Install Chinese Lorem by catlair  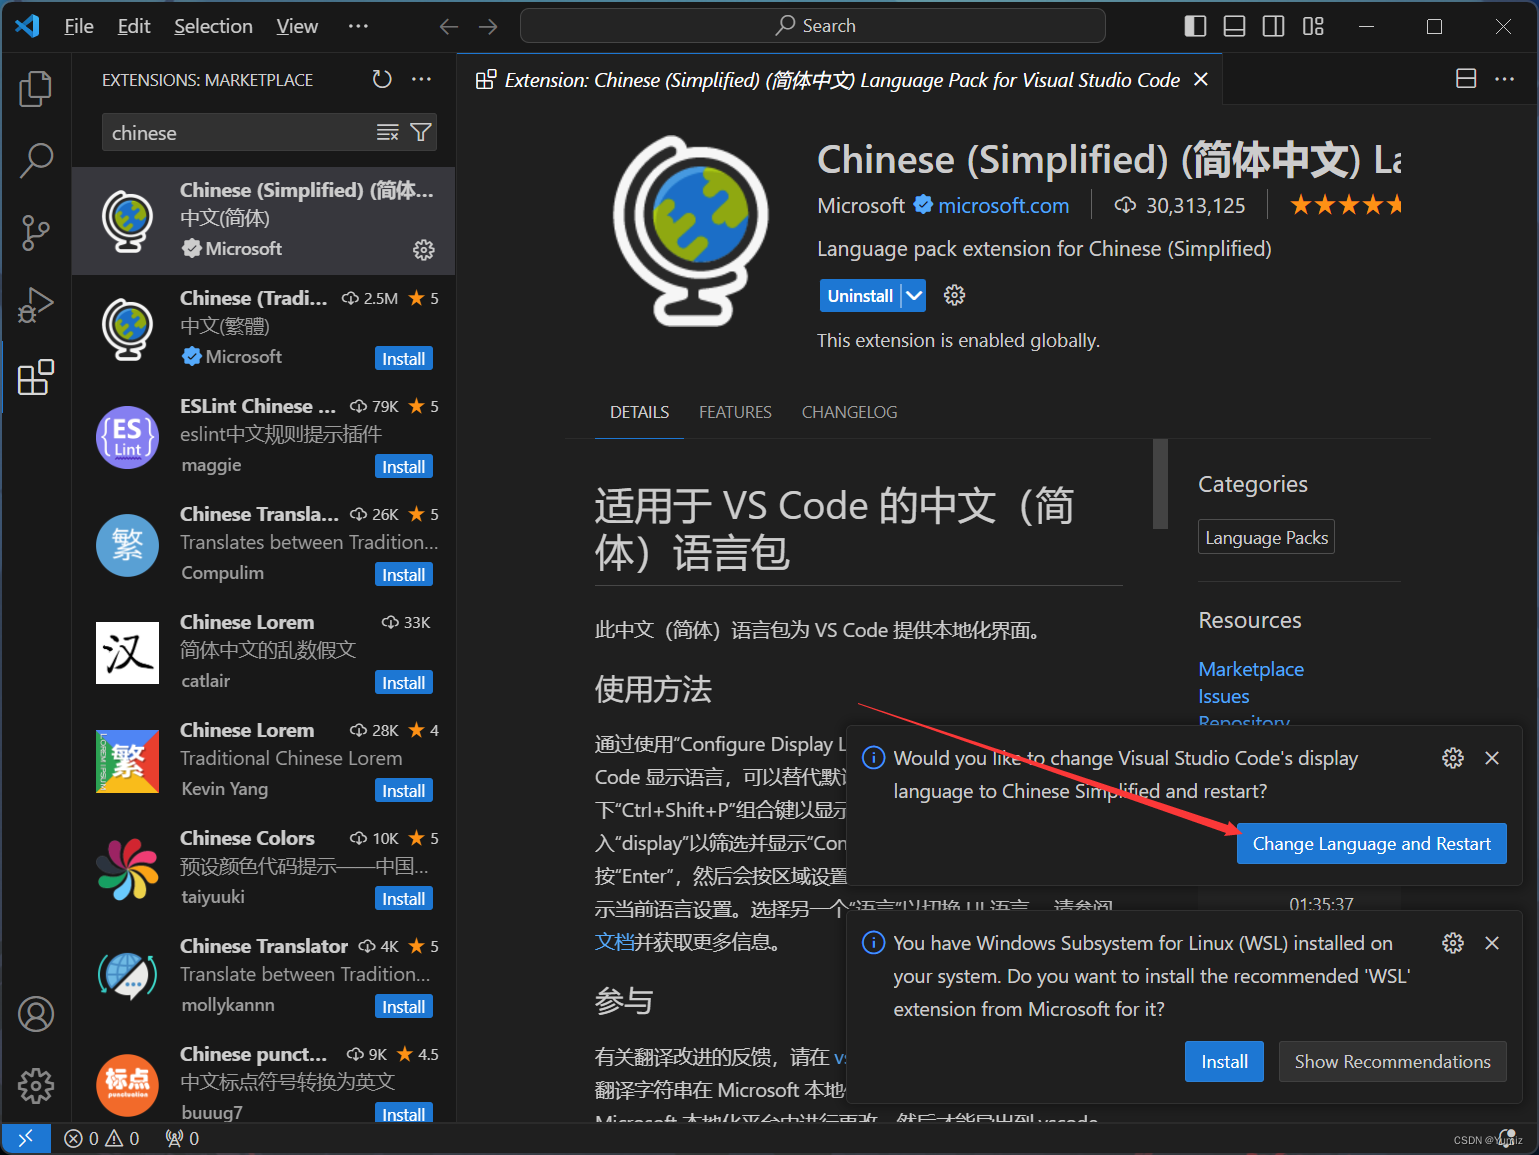click(x=404, y=683)
